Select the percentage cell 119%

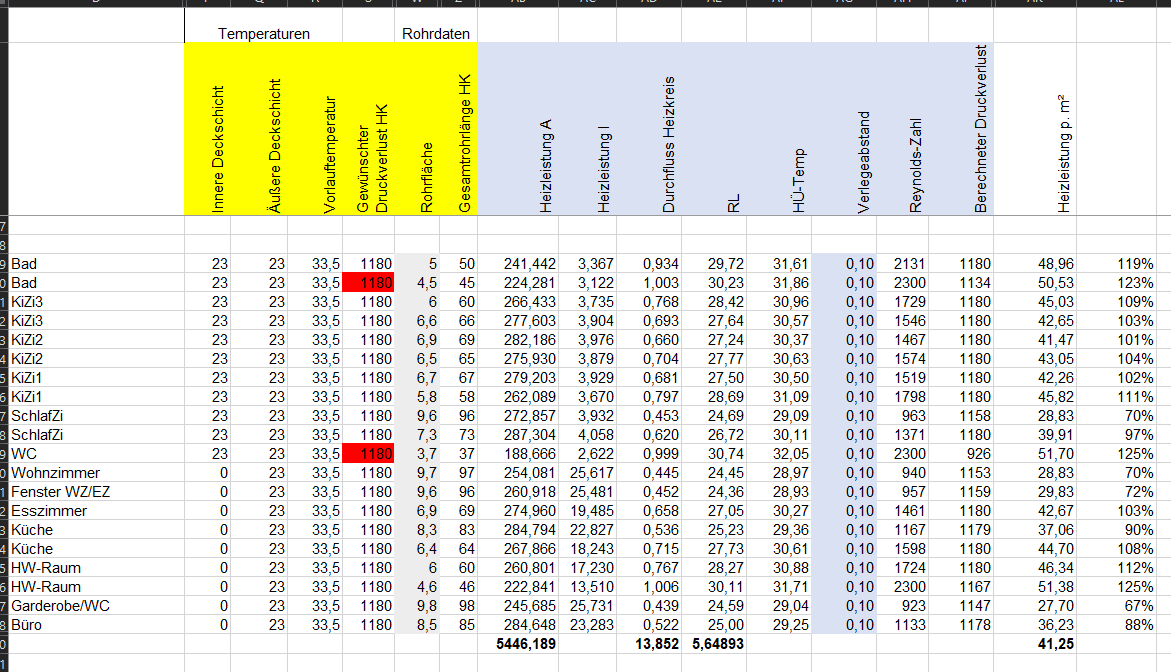click(1117, 264)
